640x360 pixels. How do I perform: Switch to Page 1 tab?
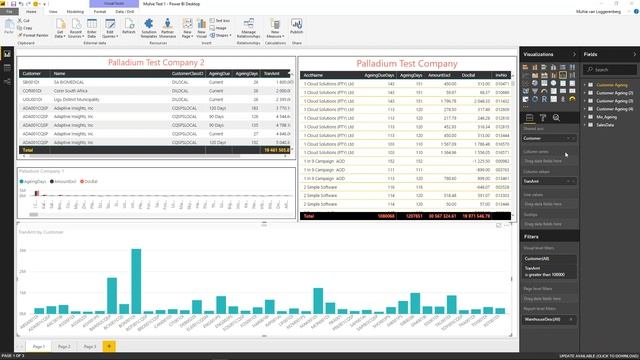tap(39, 347)
